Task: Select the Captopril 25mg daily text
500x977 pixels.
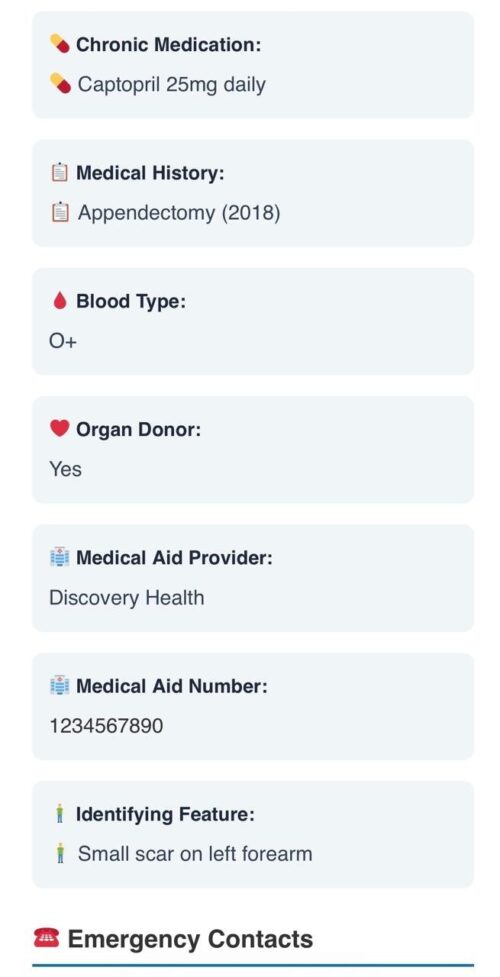Action: click(x=171, y=84)
